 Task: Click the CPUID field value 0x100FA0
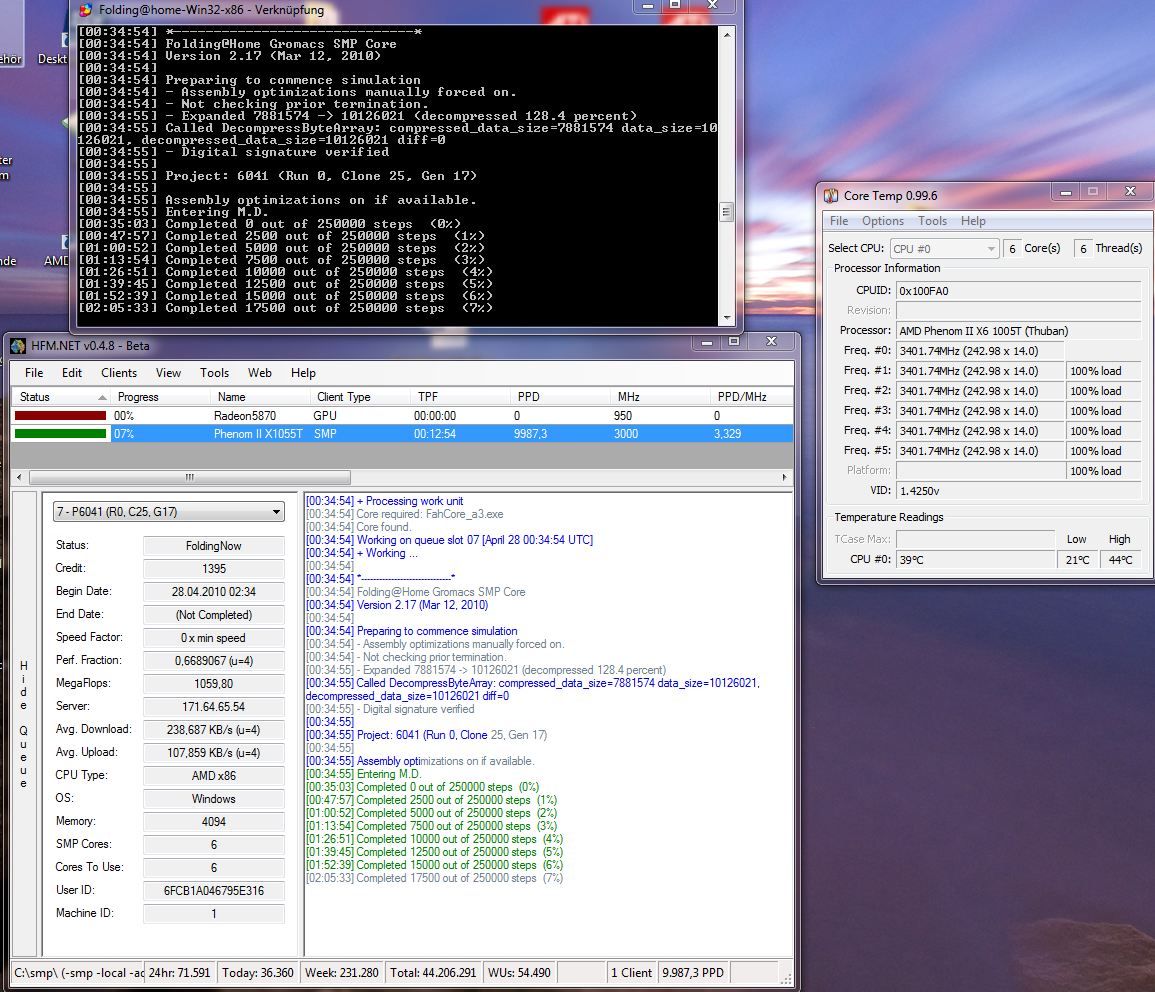coord(1018,291)
